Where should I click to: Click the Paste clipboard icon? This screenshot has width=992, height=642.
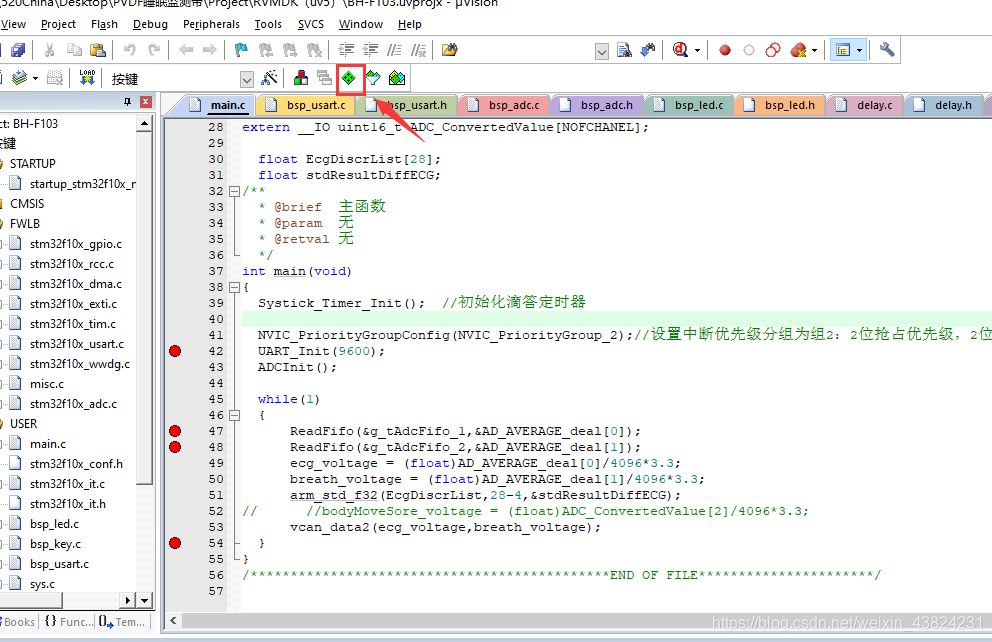(x=97, y=50)
